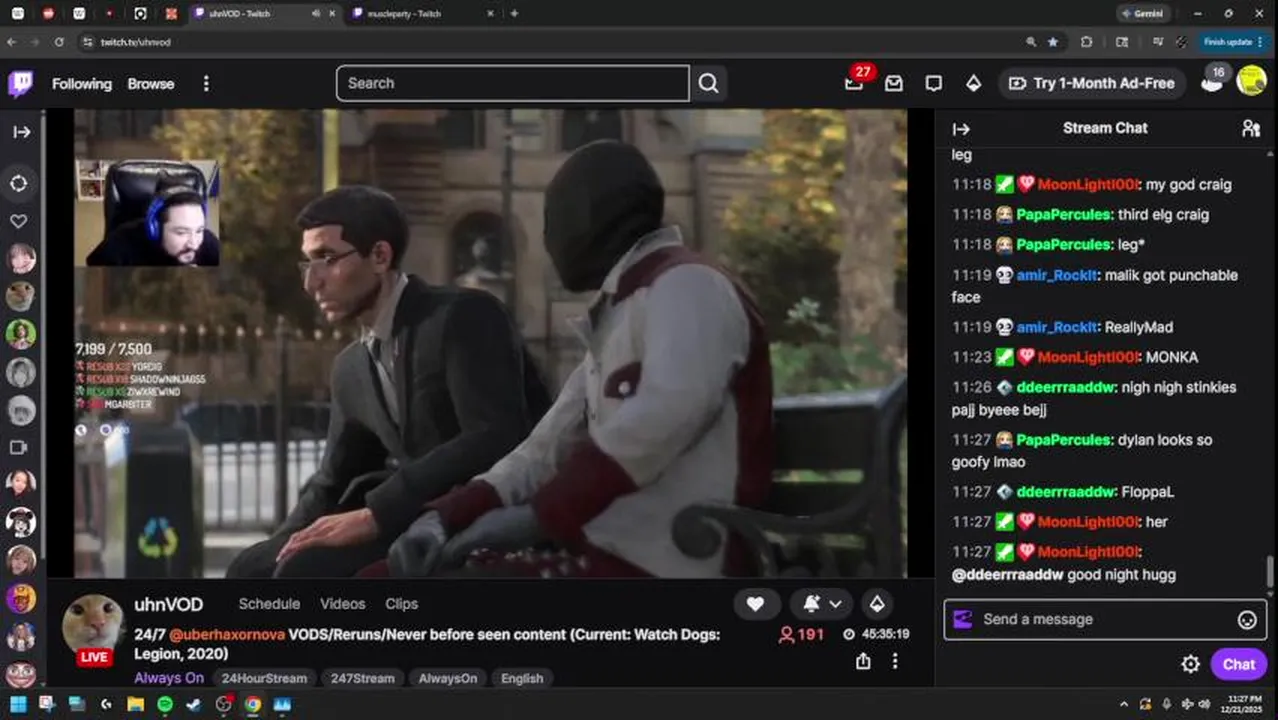Open notifications with 27 badge
Screen dimensions: 1278x720
click(854, 83)
